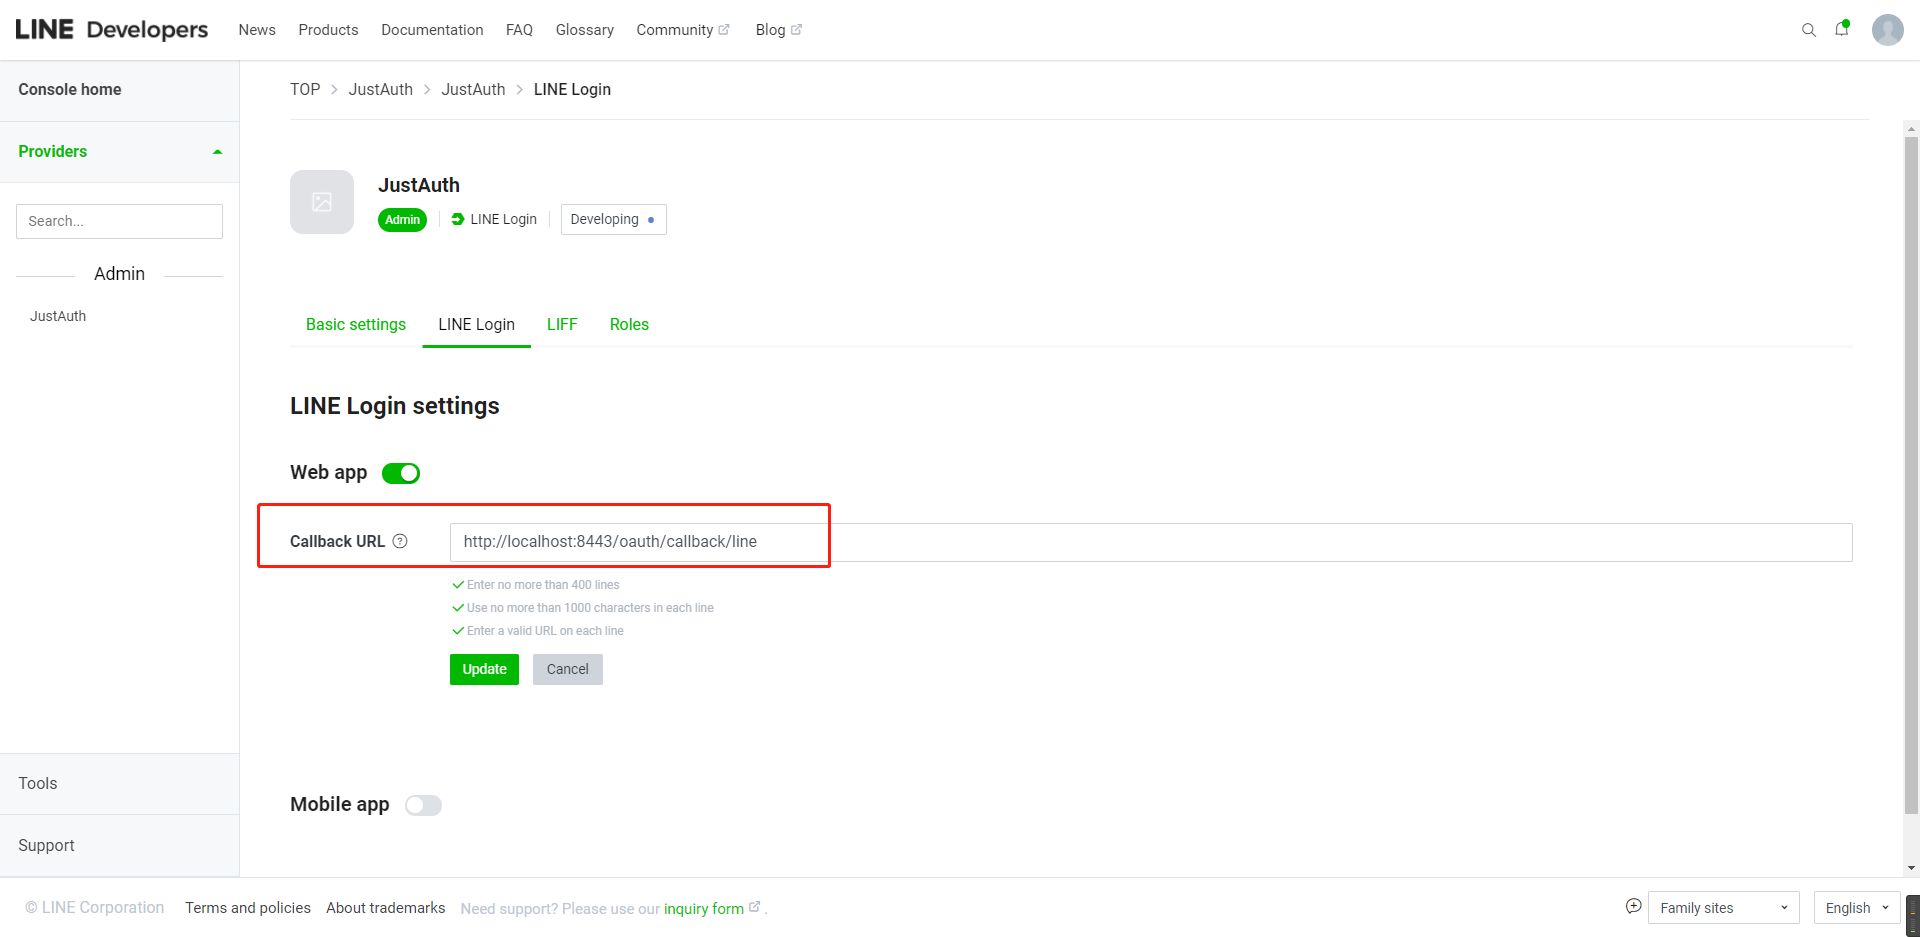Image resolution: width=1920 pixels, height=937 pixels.
Task: Click the green Admin badge
Action: pyautogui.click(x=402, y=220)
